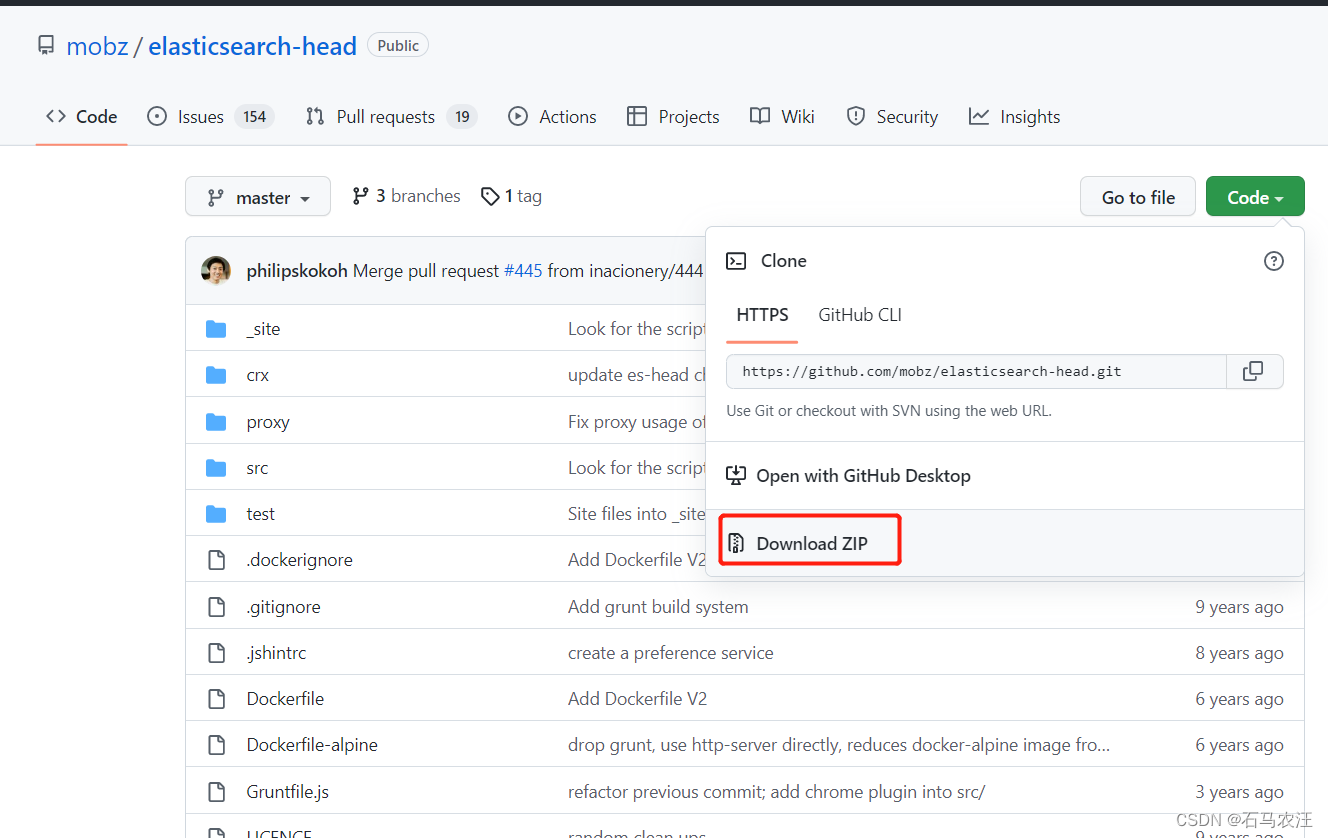Screen dimensions: 1328x838
Task: Open 'Add grunt build system' commit message
Action: pos(658,607)
